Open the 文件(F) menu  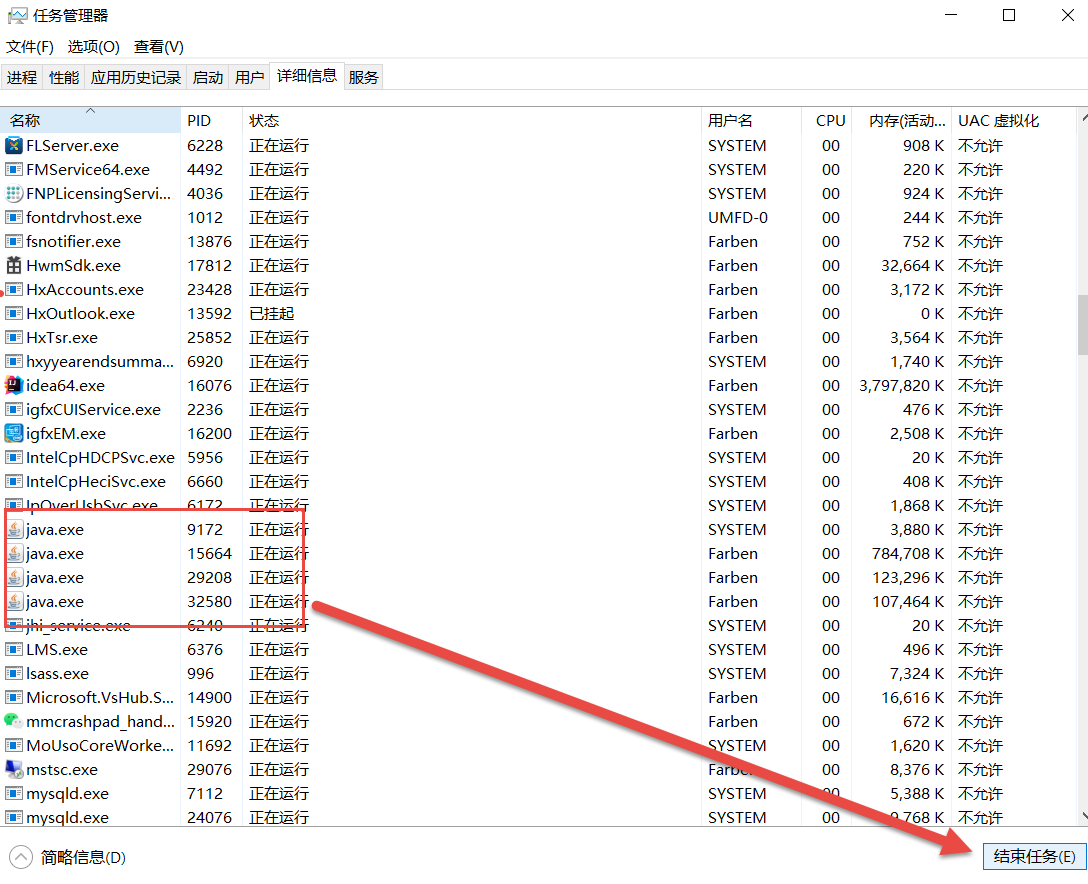(30, 47)
